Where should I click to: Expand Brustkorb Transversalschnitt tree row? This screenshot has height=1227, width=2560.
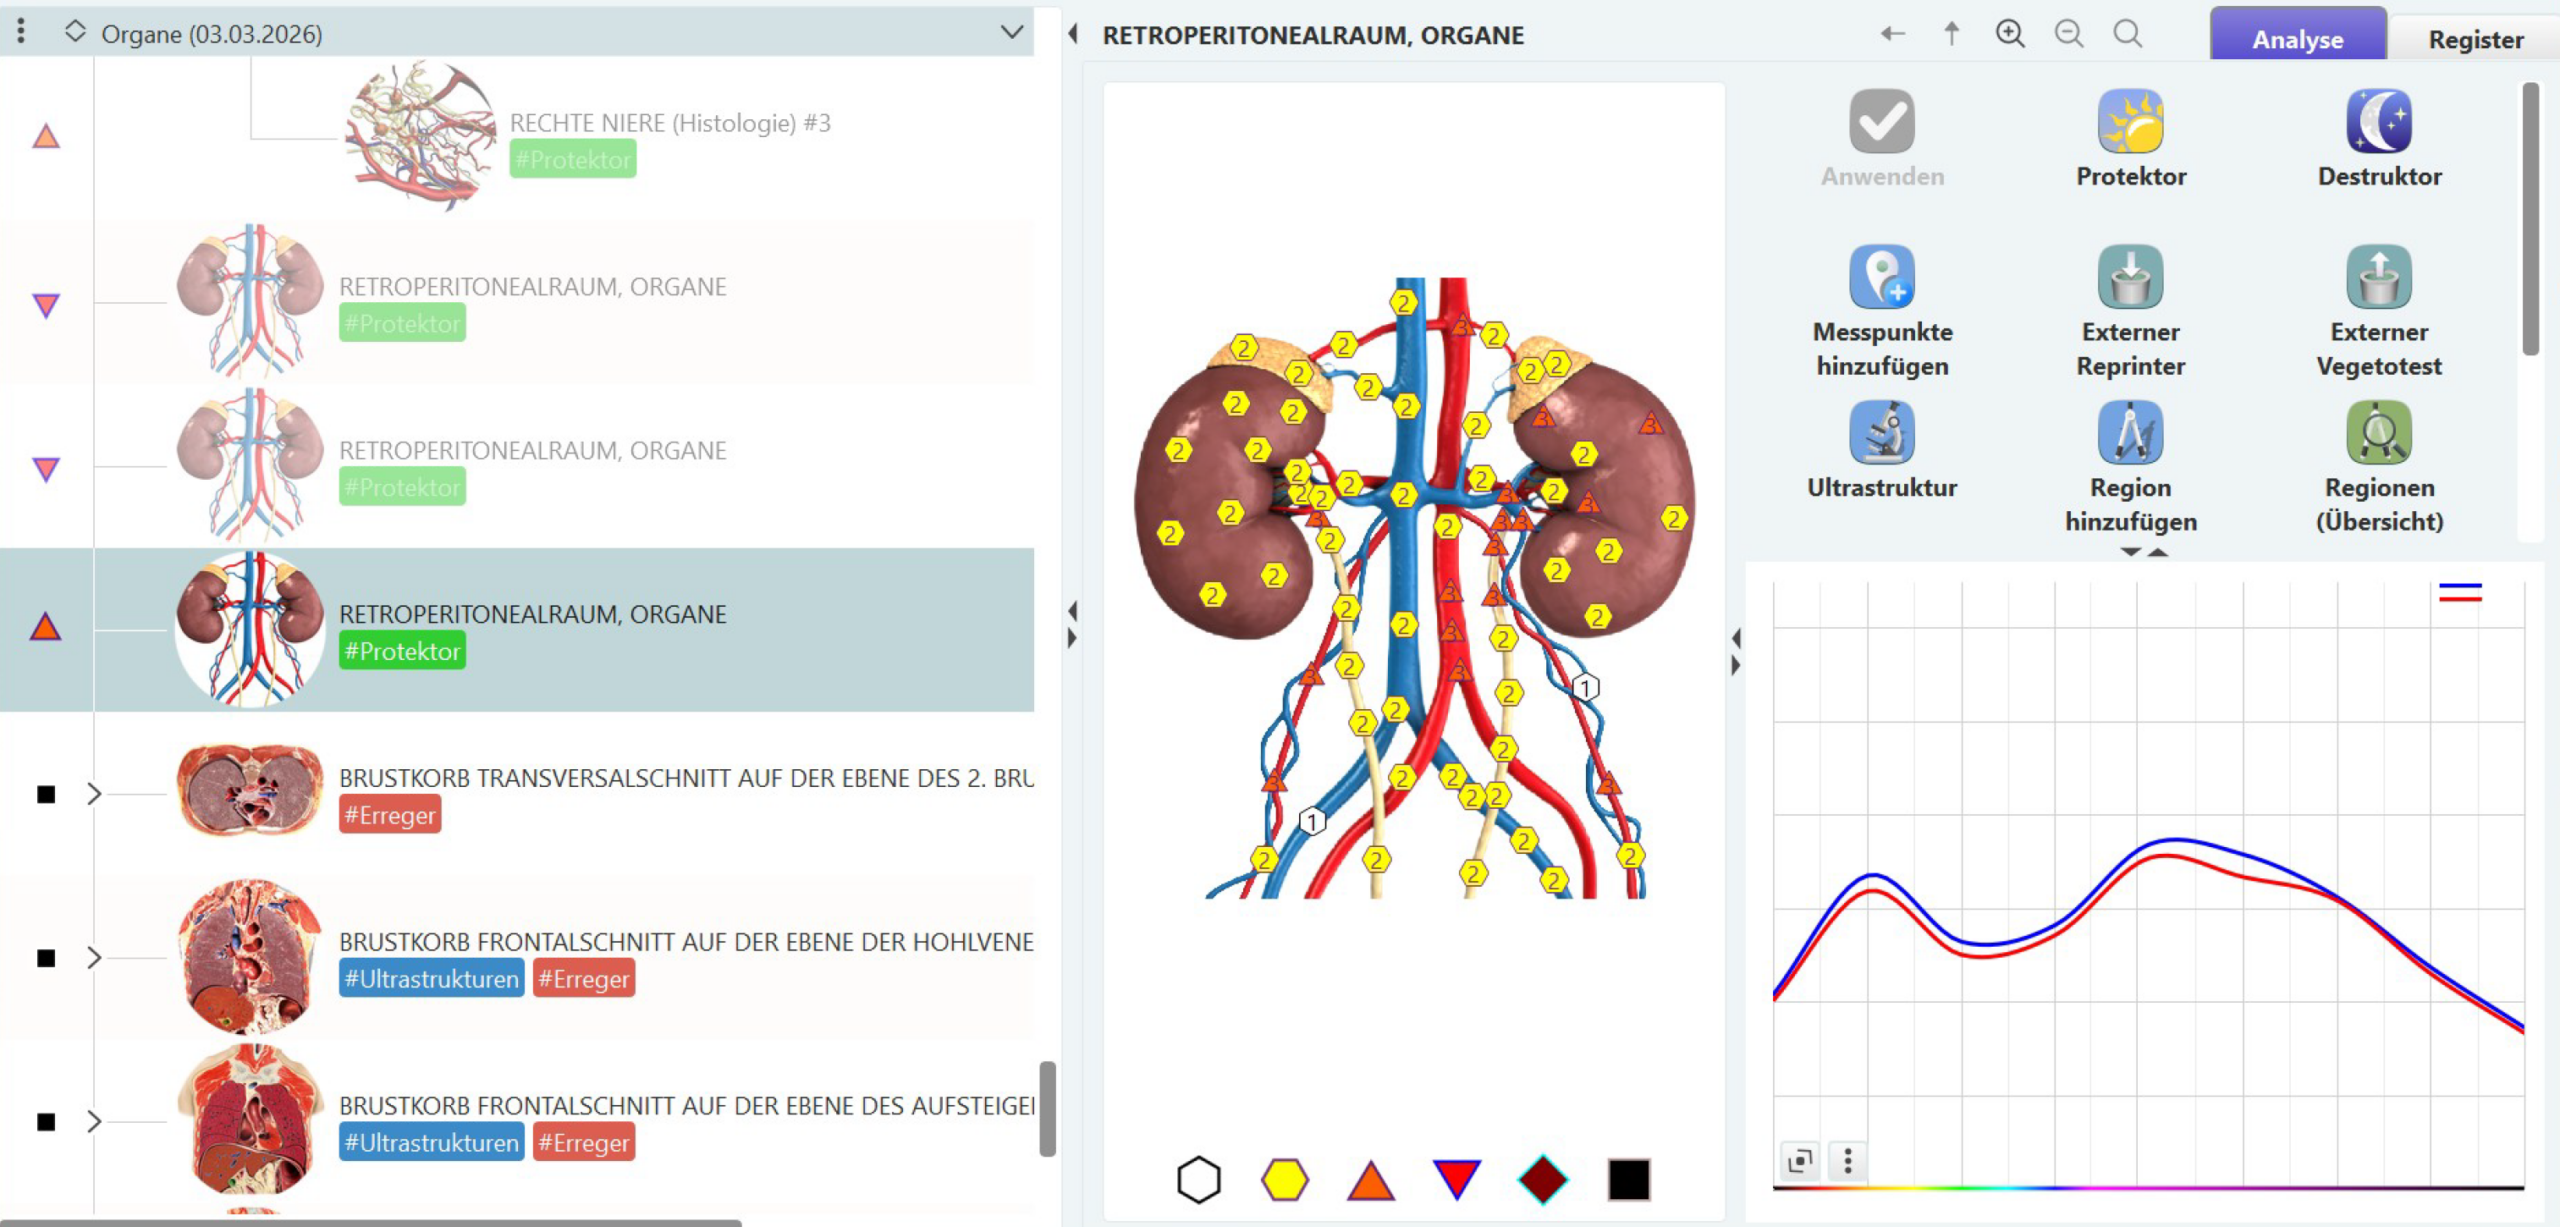point(94,794)
